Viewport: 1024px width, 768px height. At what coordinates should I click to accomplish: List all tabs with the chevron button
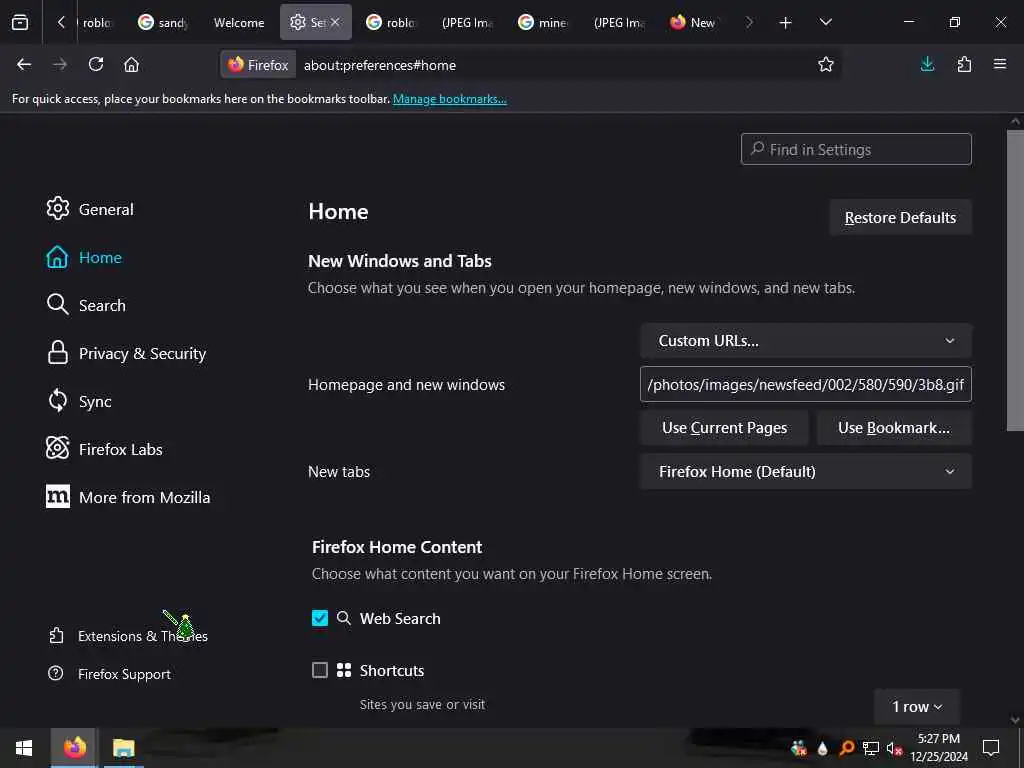825,23
